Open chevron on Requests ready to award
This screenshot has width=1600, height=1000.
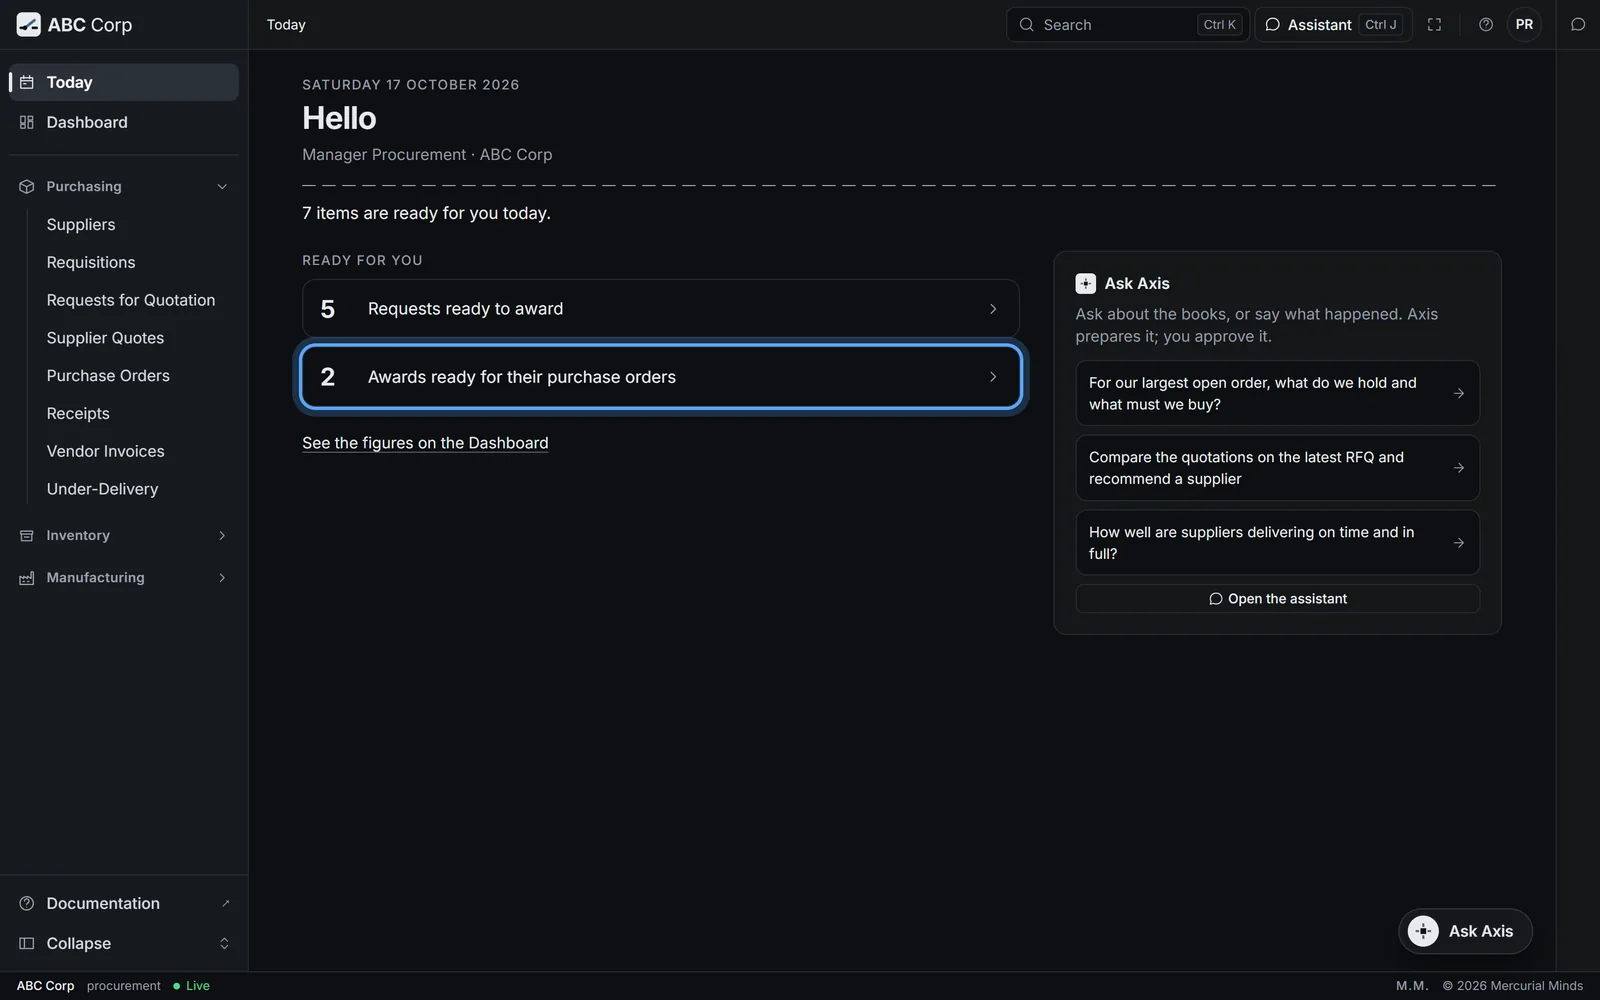tap(993, 309)
